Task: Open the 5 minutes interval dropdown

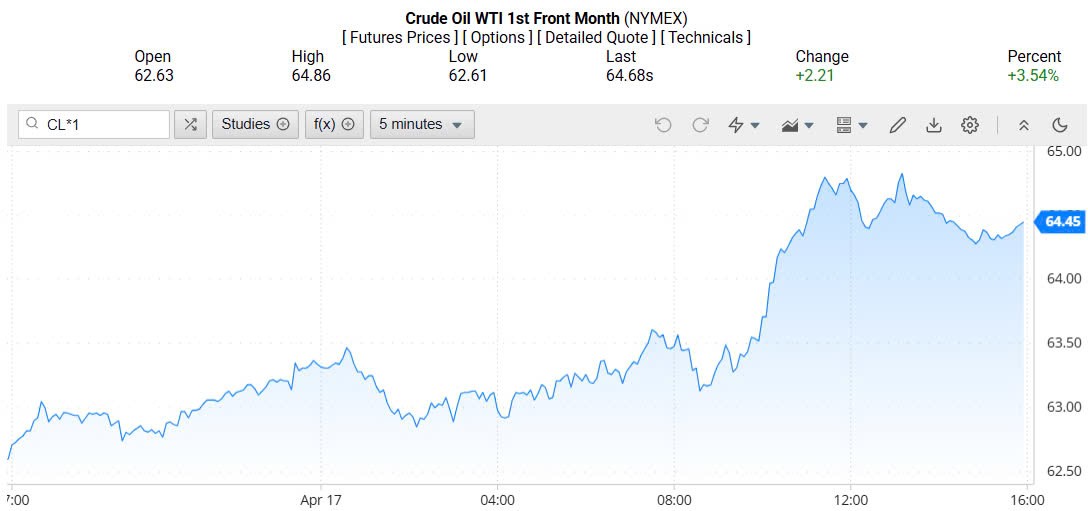Action: (x=421, y=125)
